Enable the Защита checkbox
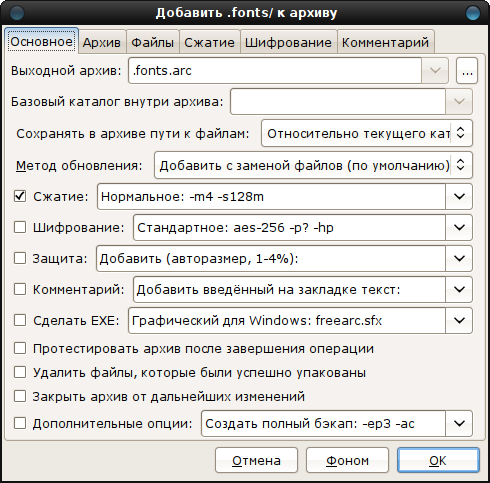The height and width of the screenshot is (483, 490). click(20, 258)
